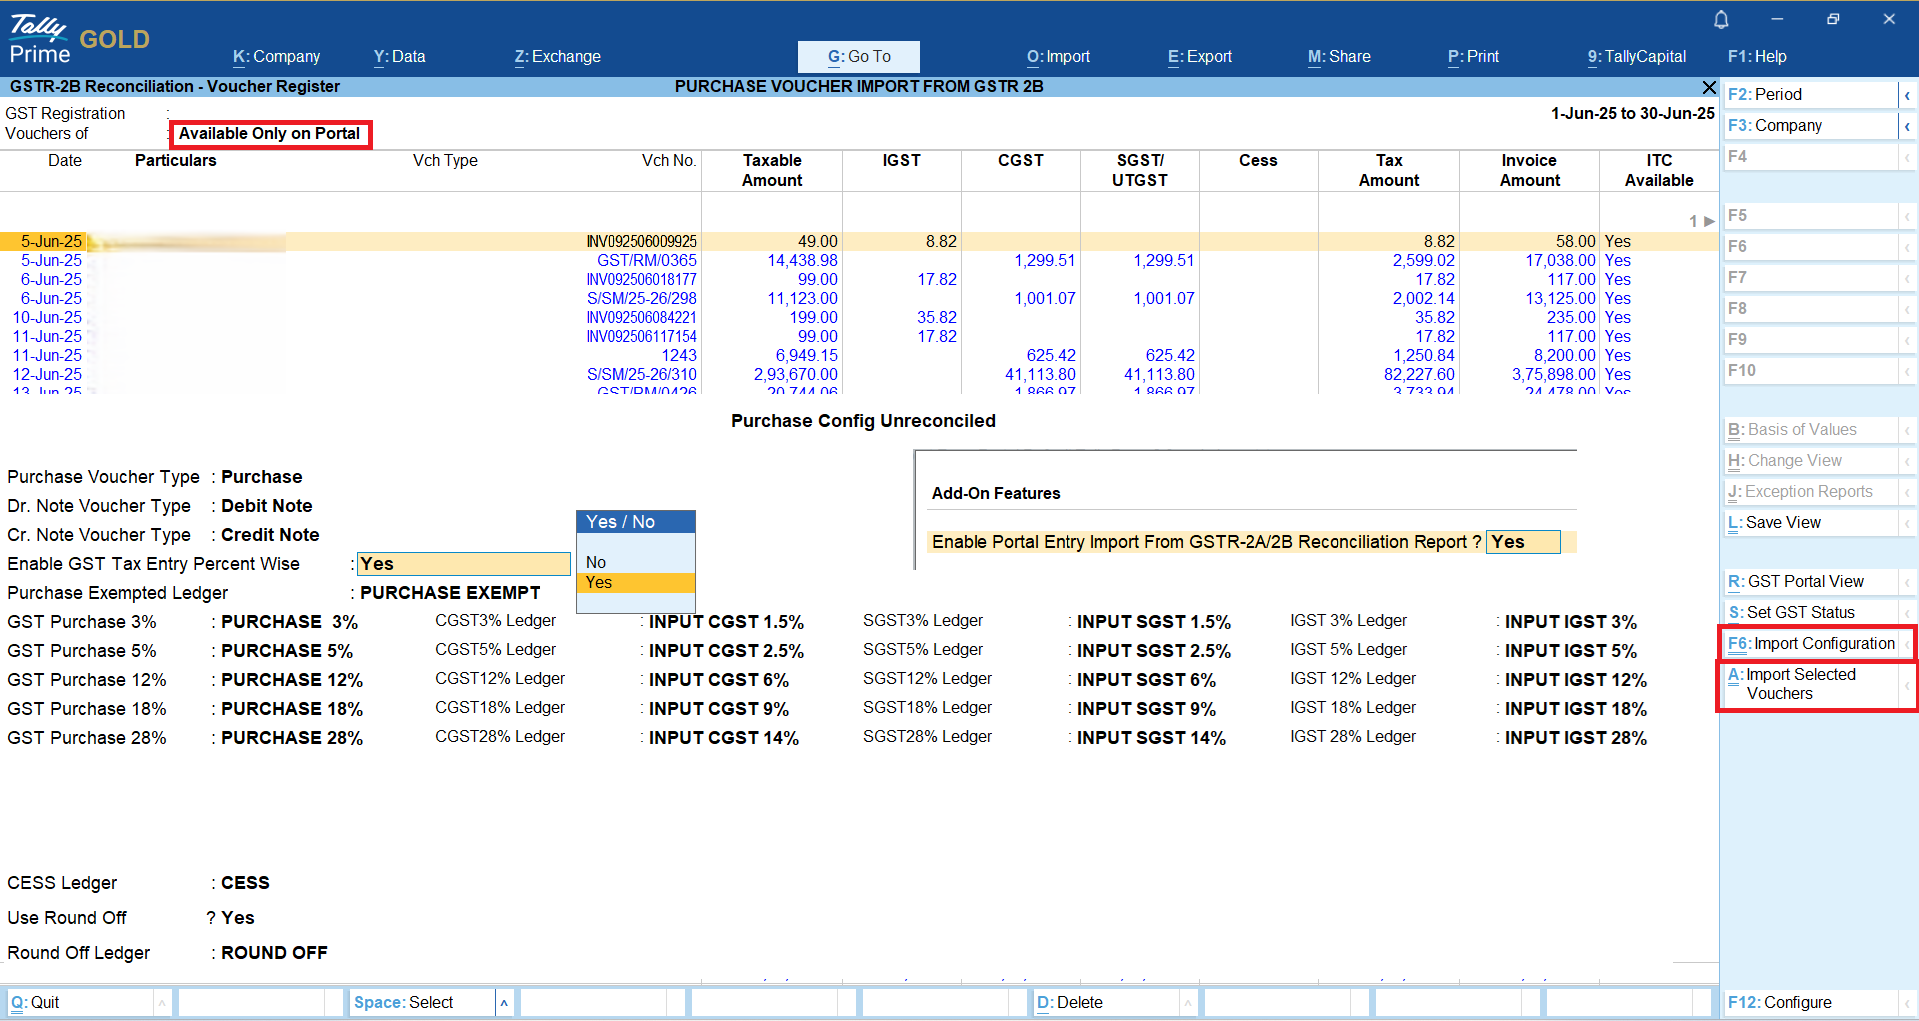
Task: Expand the caret beside Space: Select
Action: (x=504, y=1002)
